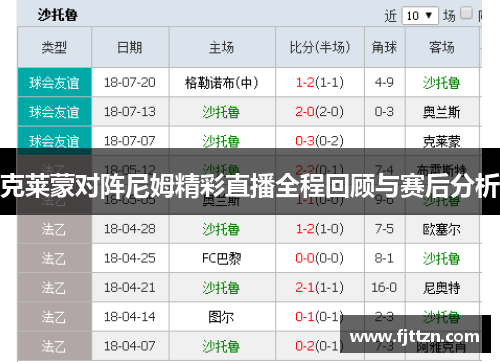
Task: Click score 2-0(2-0)
Action: point(320,112)
